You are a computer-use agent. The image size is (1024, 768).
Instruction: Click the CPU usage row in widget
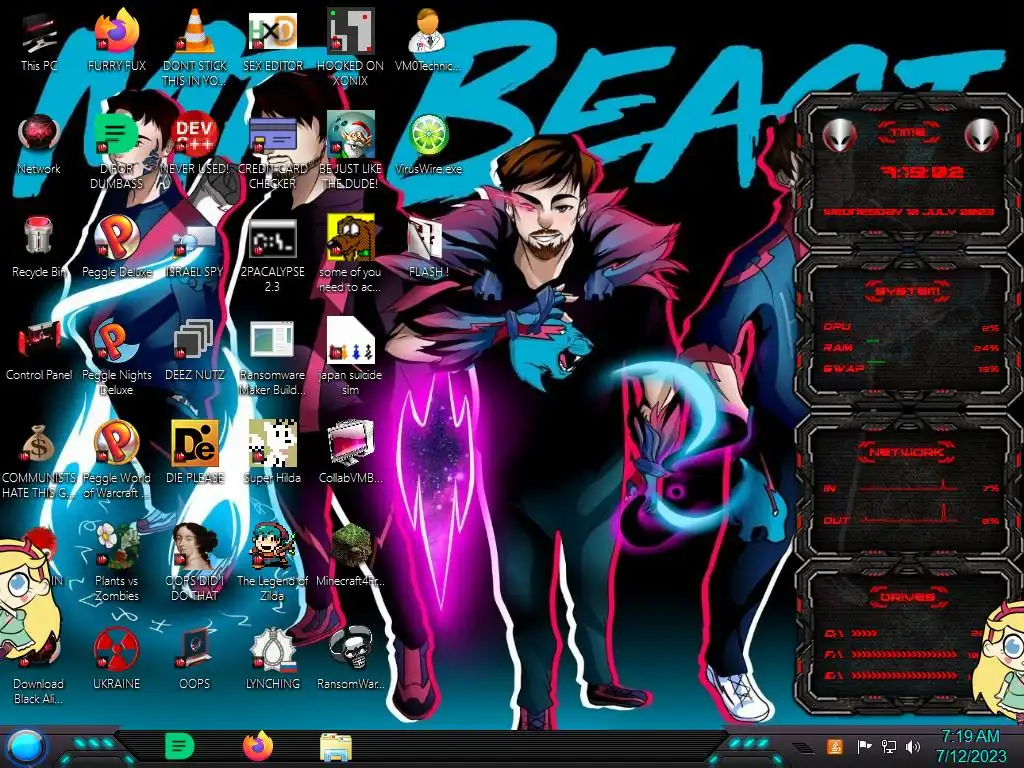[x=911, y=327]
